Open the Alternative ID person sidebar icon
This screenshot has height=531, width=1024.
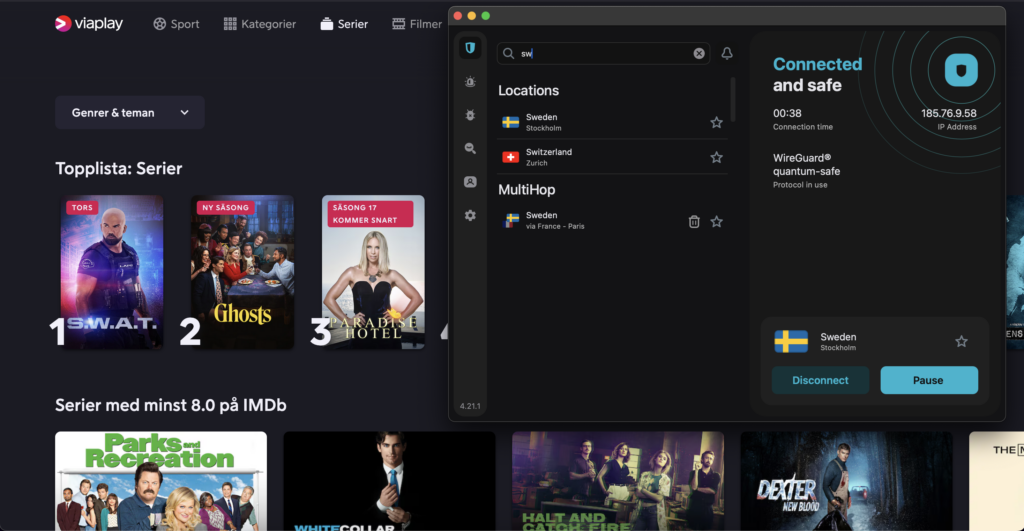[470, 182]
